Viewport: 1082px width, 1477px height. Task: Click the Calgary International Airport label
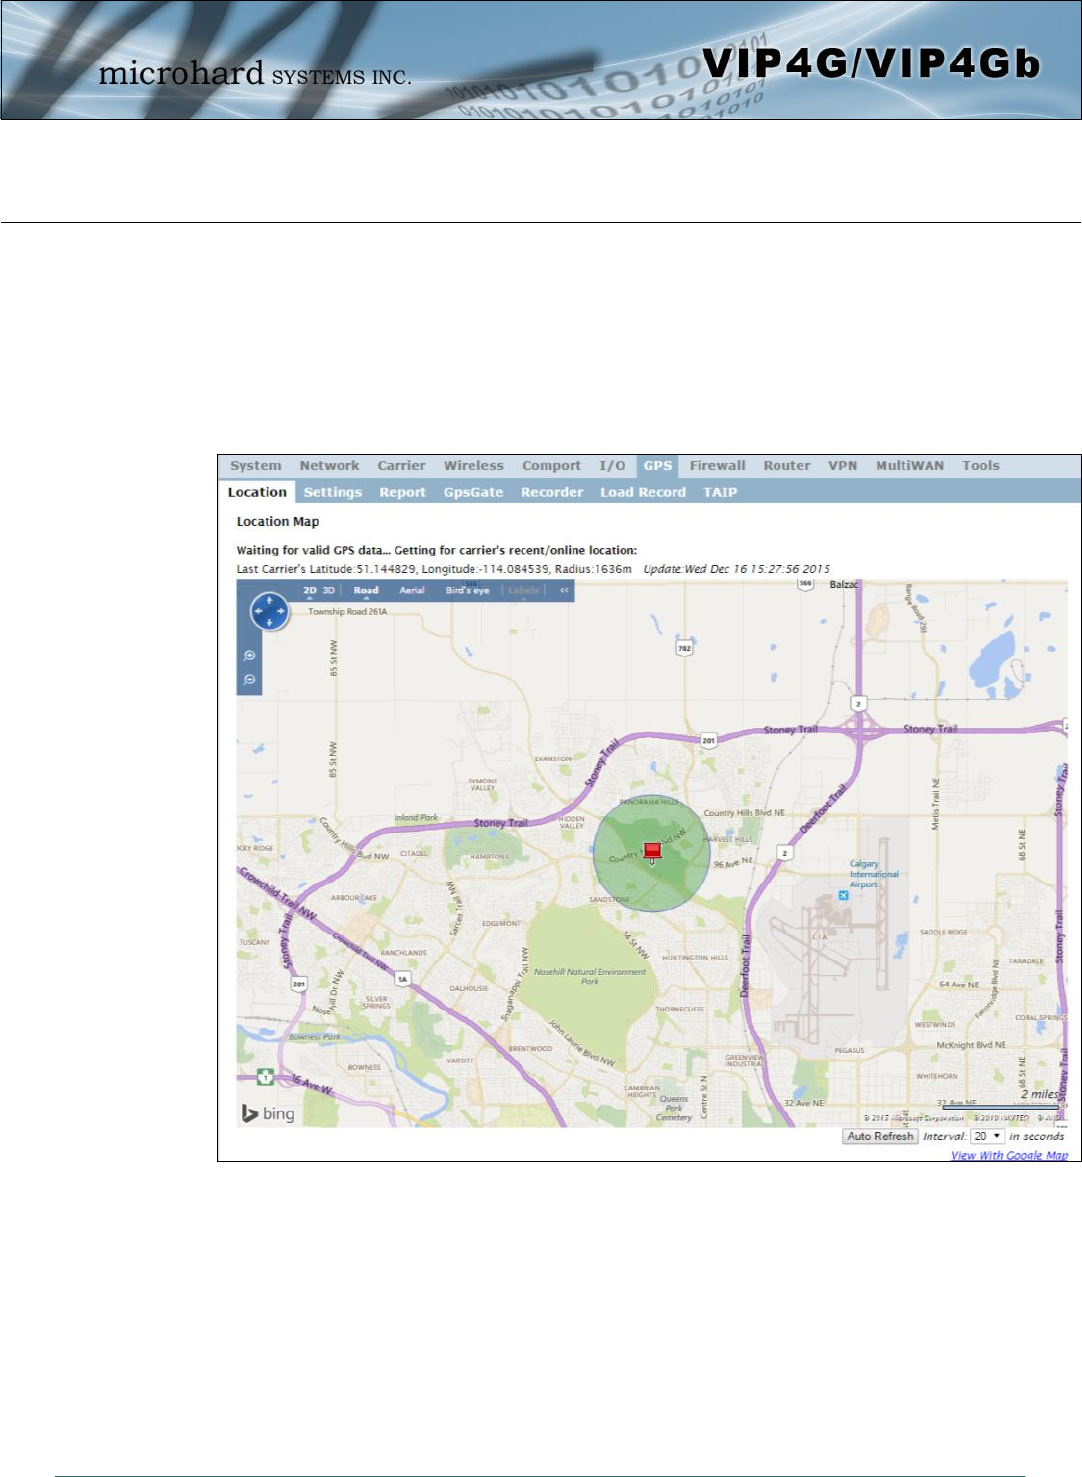click(x=874, y=874)
